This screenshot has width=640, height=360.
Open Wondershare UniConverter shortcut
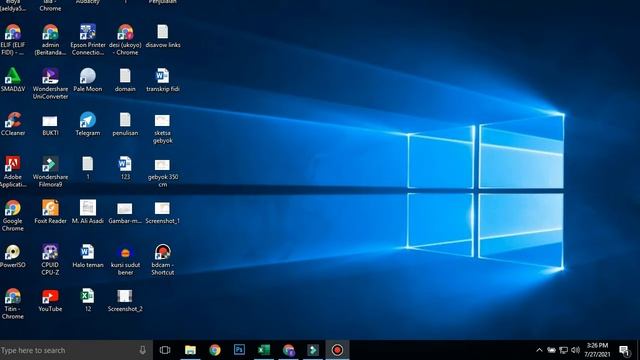[50, 84]
